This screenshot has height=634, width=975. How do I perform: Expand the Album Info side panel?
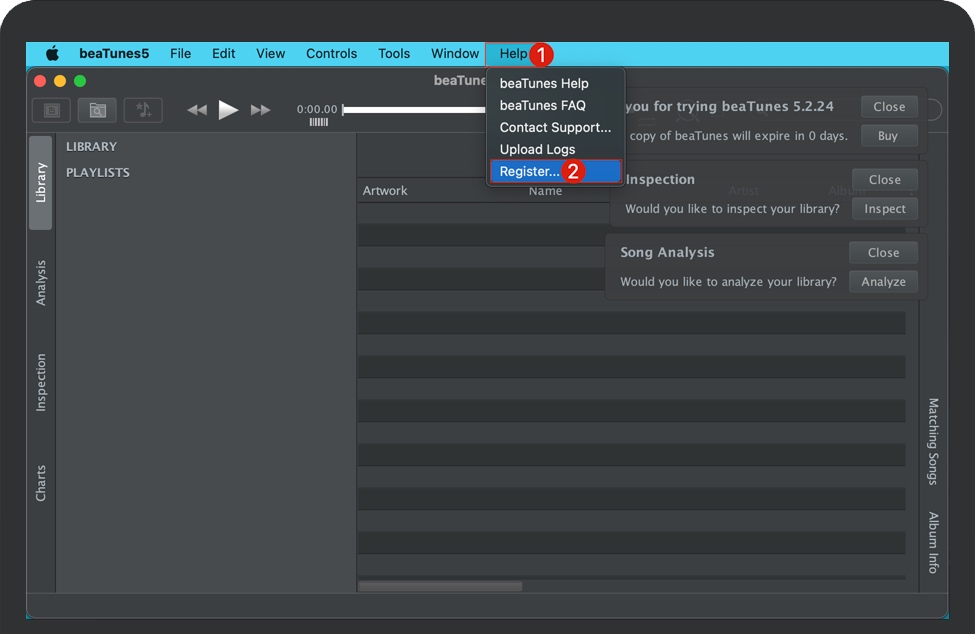pos(933,542)
